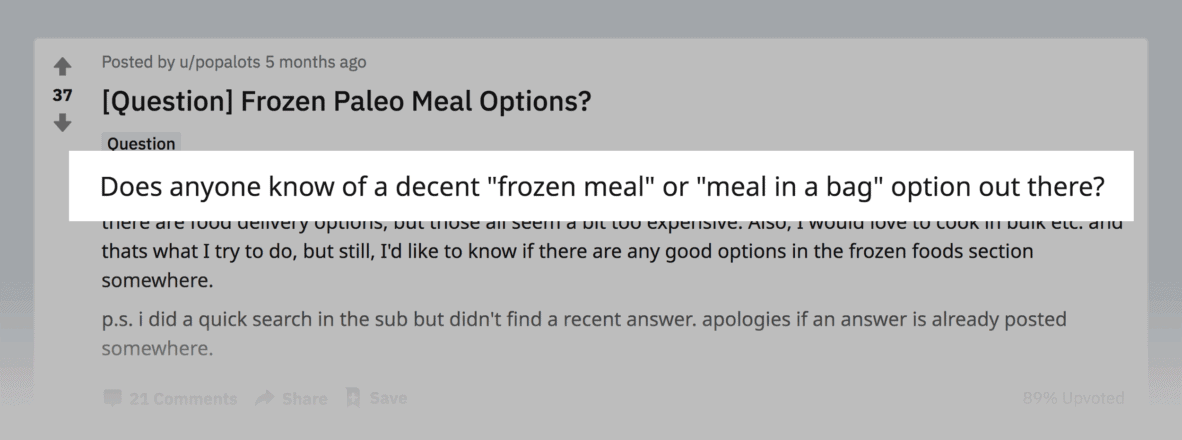Upvote the Frozen Paleo Meal post
The height and width of the screenshot is (440, 1182).
(63, 66)
